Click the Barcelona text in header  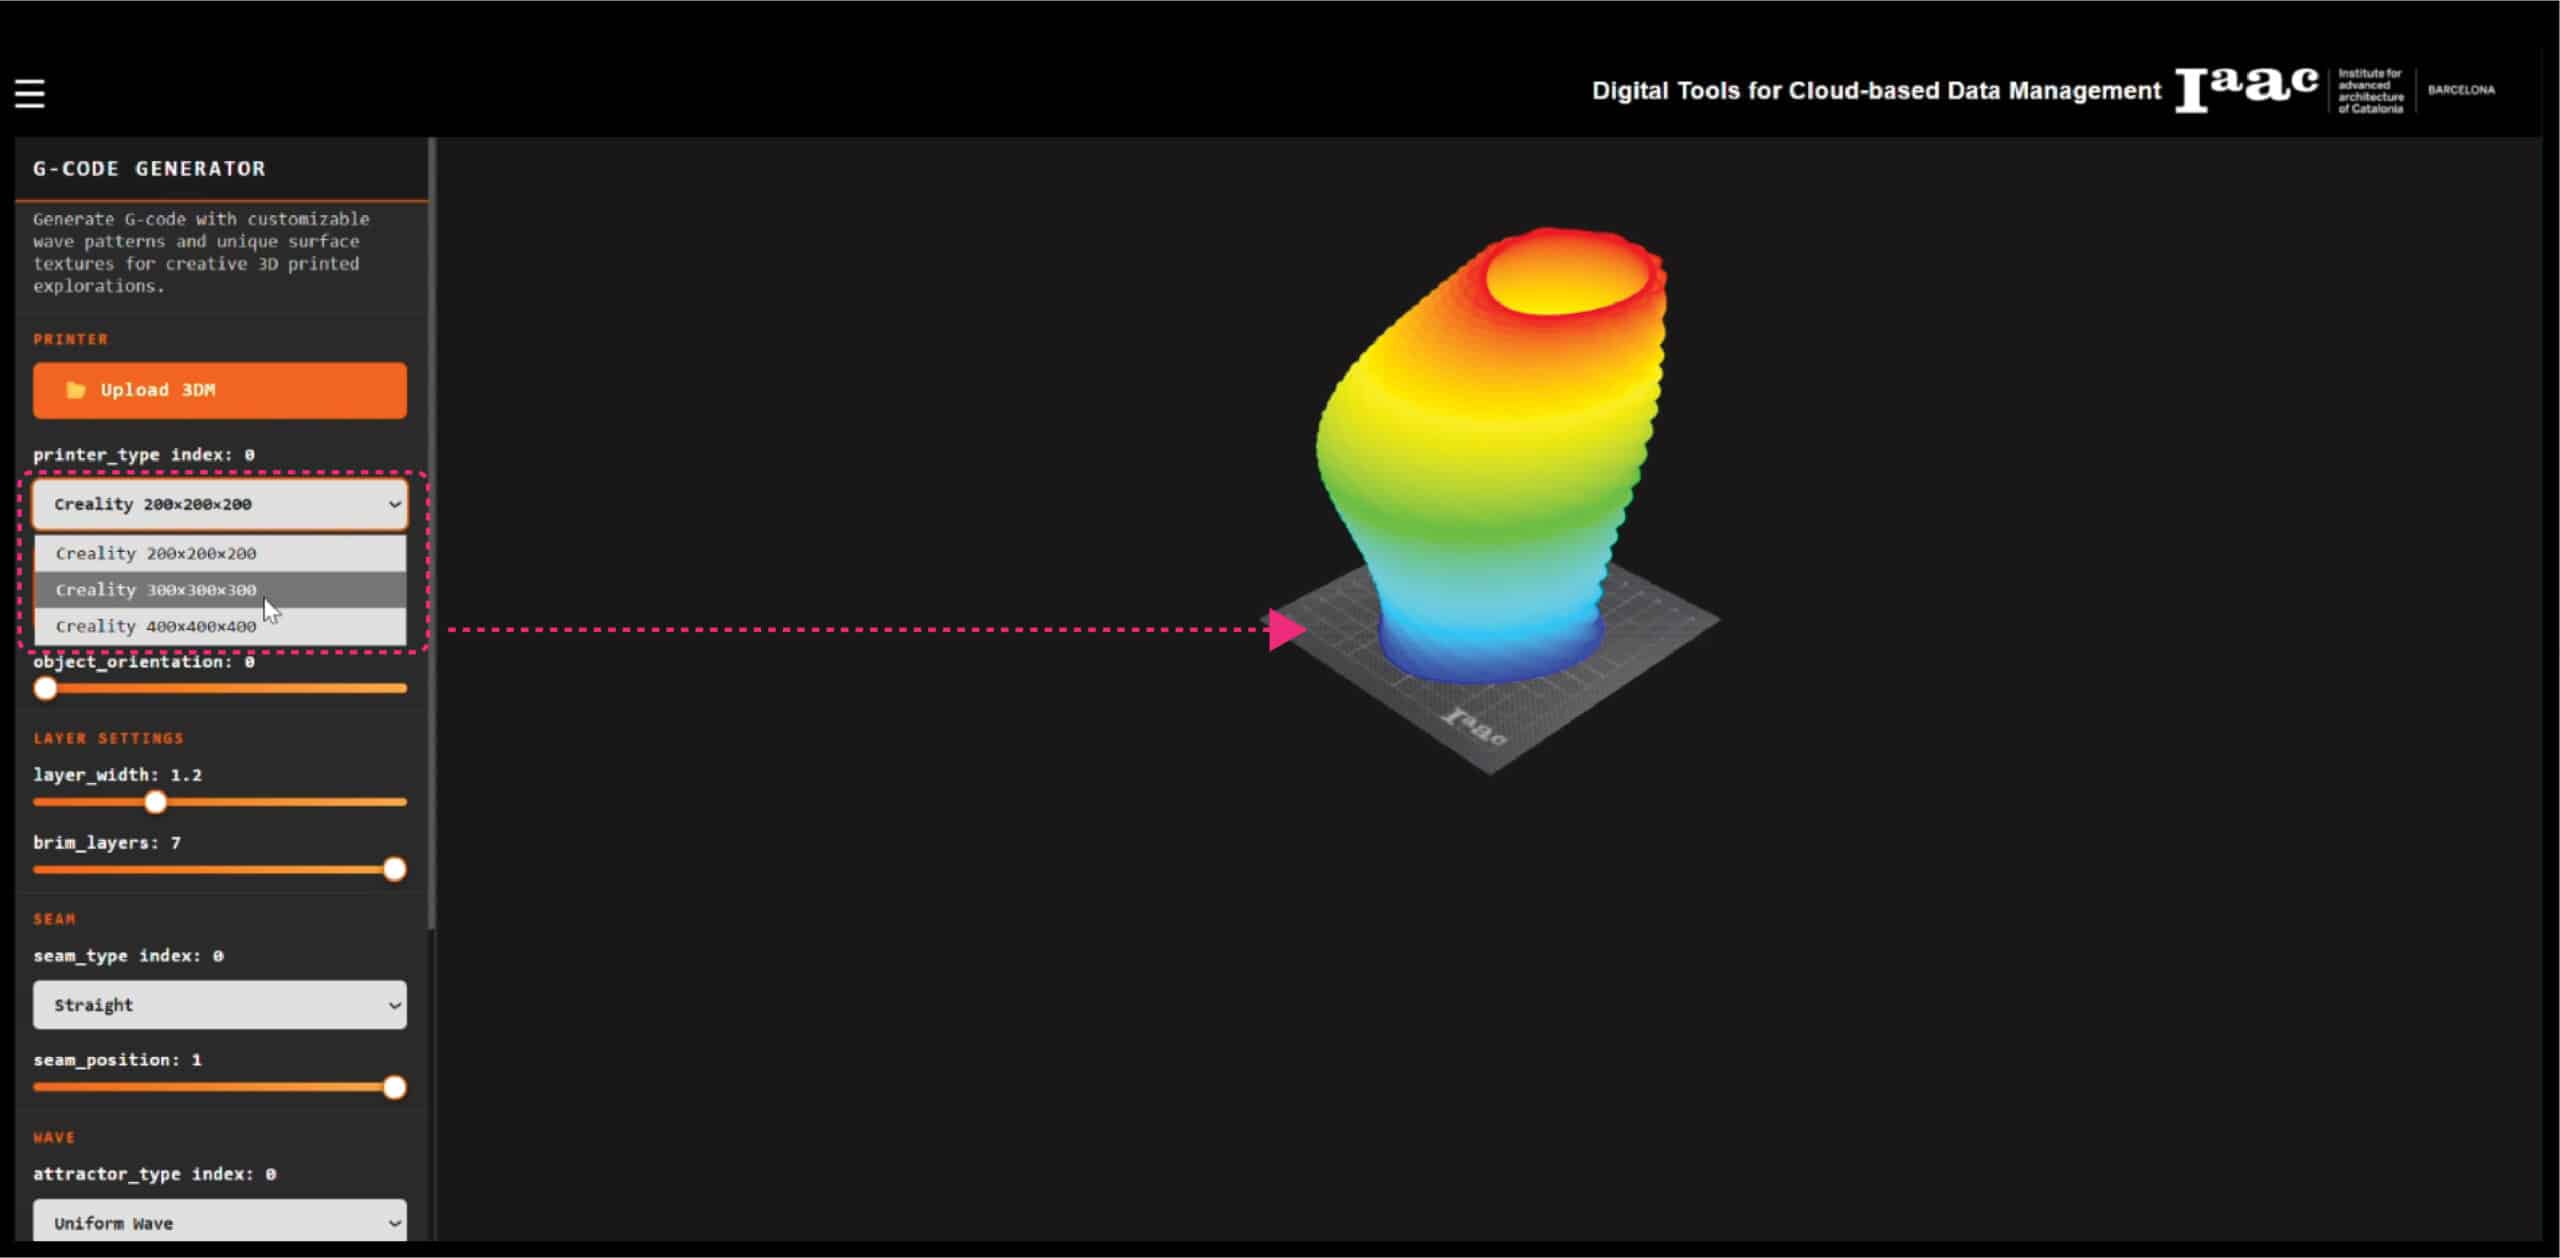2461,90
